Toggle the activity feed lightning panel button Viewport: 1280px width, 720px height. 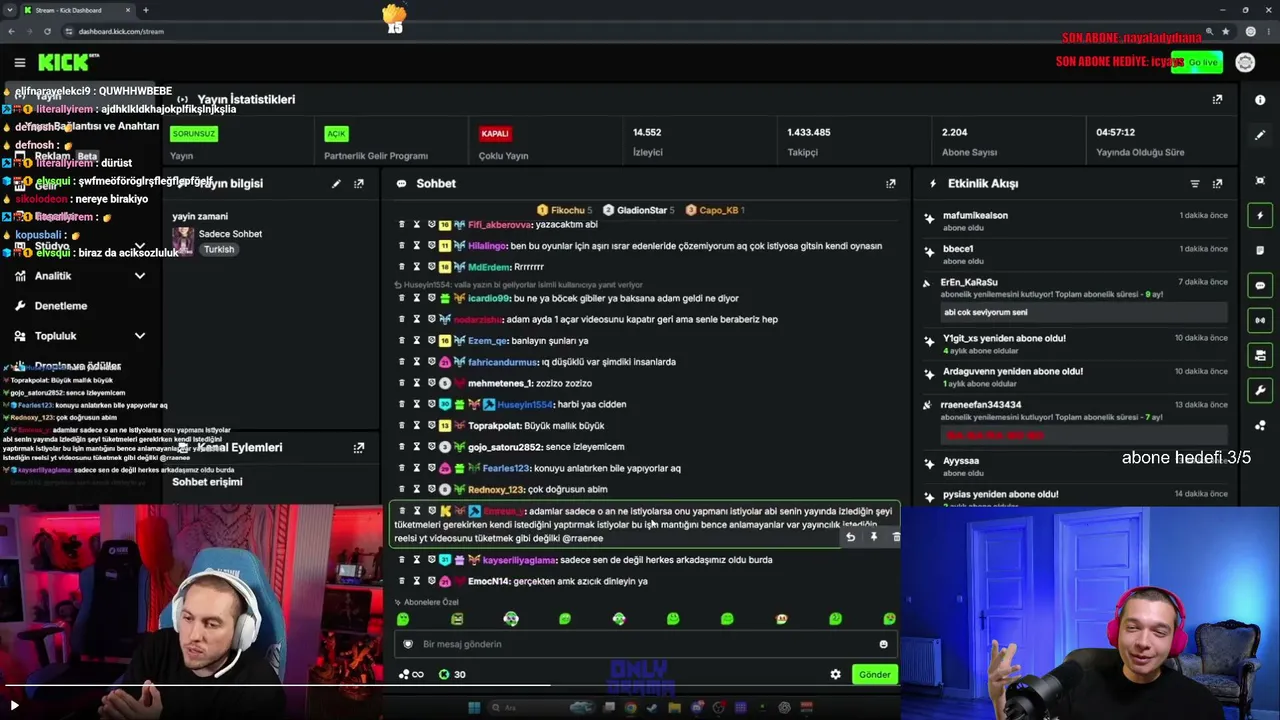click(x=1260, y=215)
